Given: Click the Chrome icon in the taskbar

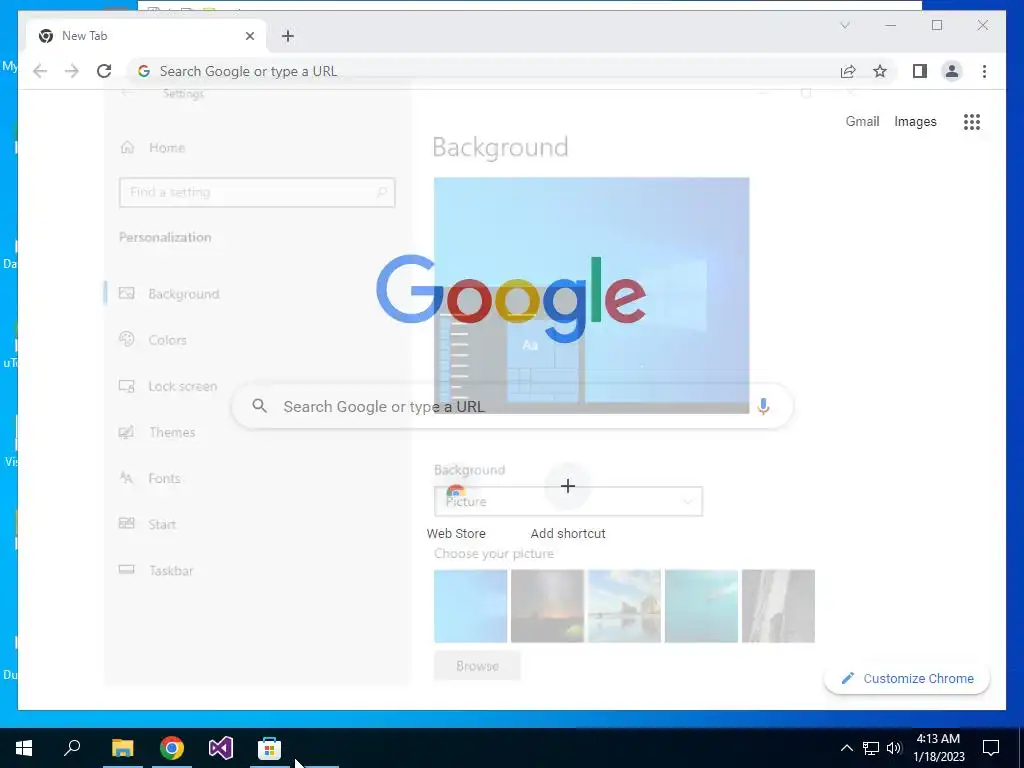Looking at the screenshot, I should coord(172,748).
